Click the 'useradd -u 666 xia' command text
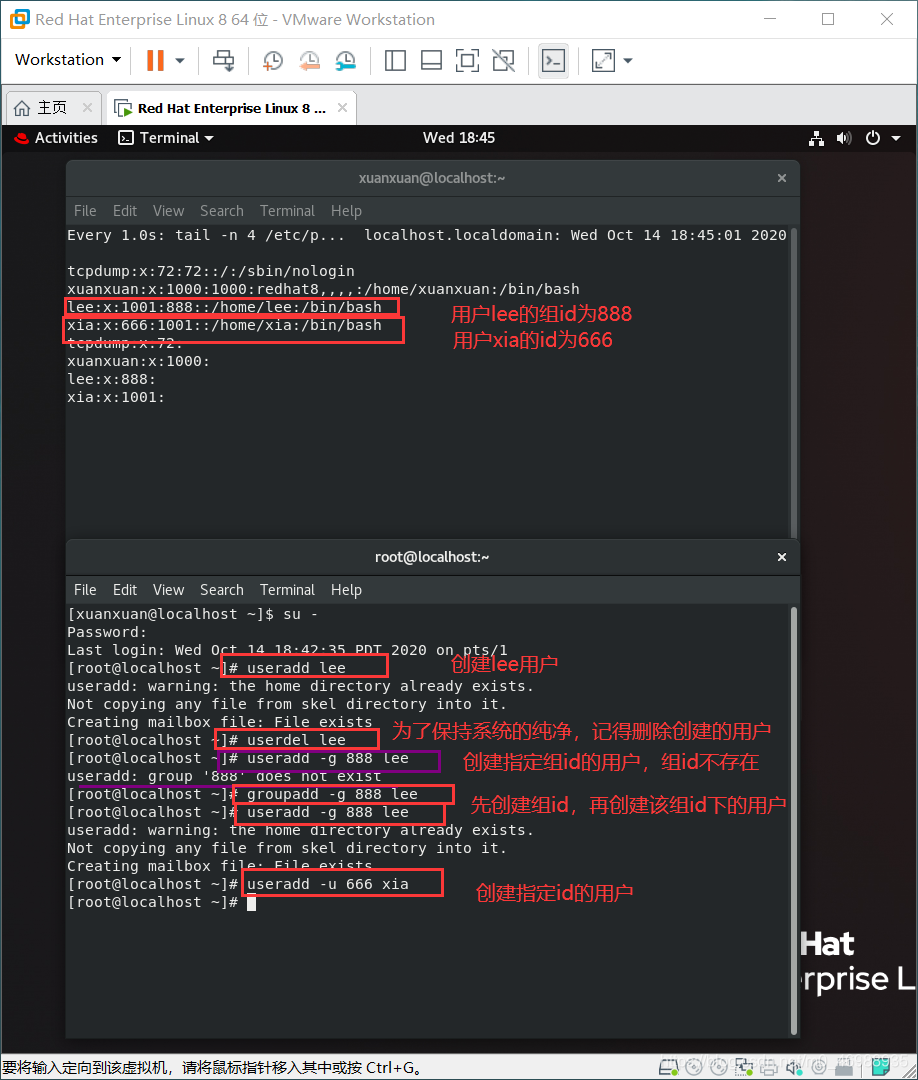This screenshot has width=918, height=1080. point(328,884)
